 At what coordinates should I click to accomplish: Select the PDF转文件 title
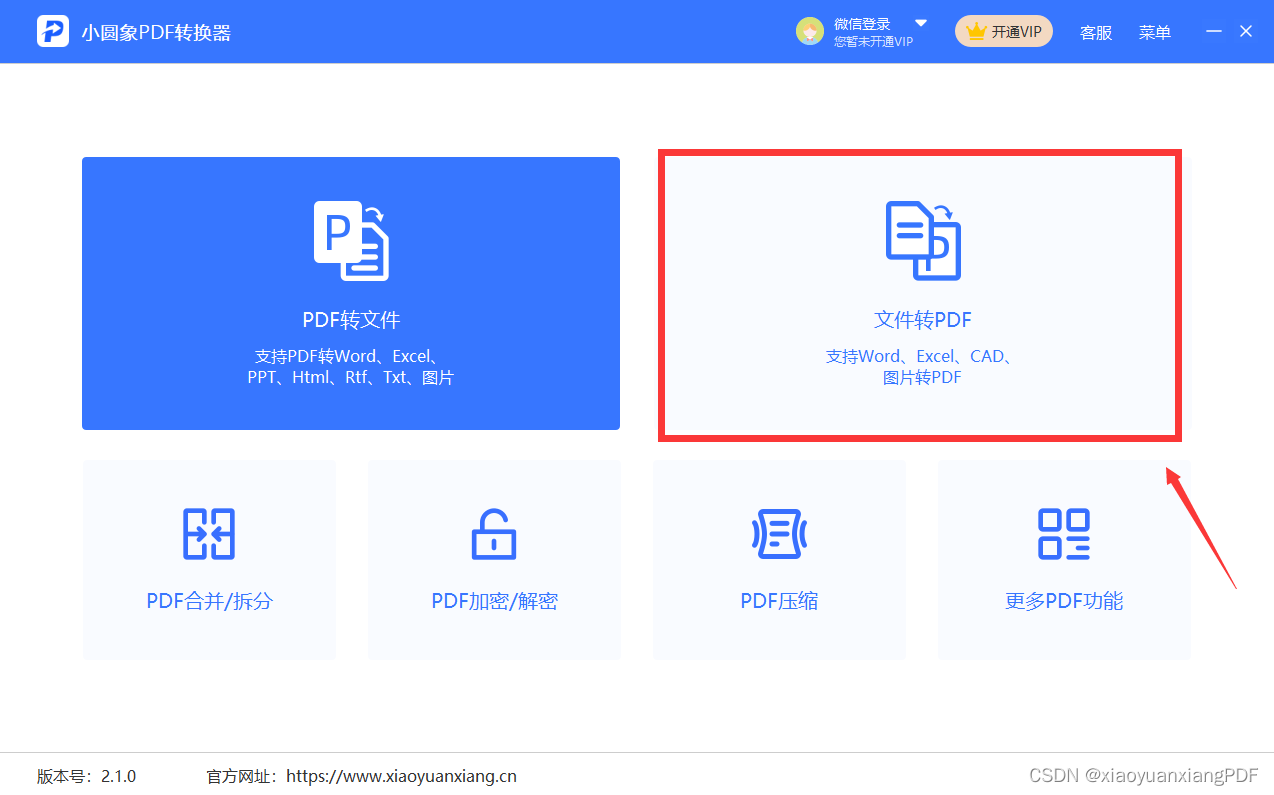pyautogui.click(x=351, y=320)
